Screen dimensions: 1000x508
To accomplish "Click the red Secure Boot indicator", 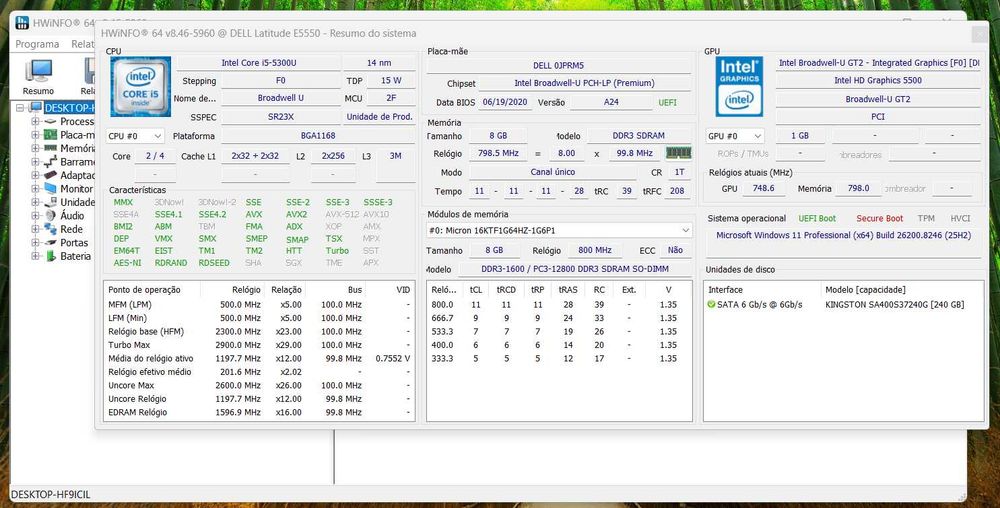I will pyautogui.click(x=879, y=218).
